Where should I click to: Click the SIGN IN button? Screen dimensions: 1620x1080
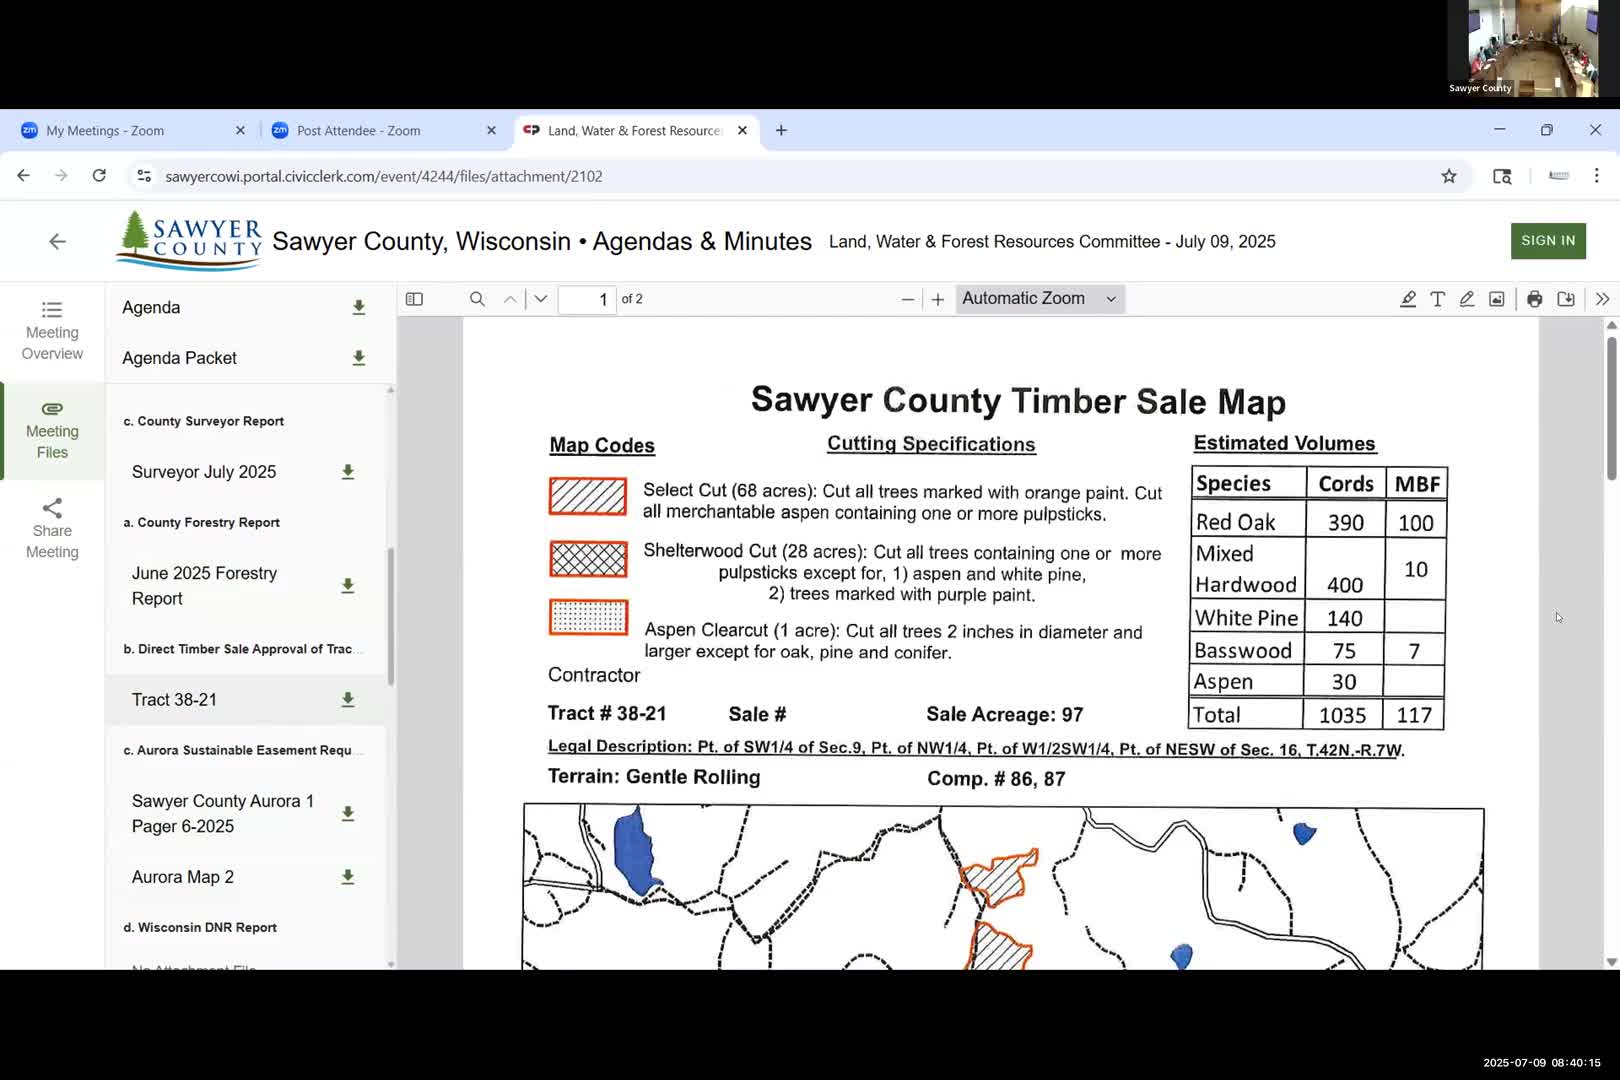coord(1547,241)
